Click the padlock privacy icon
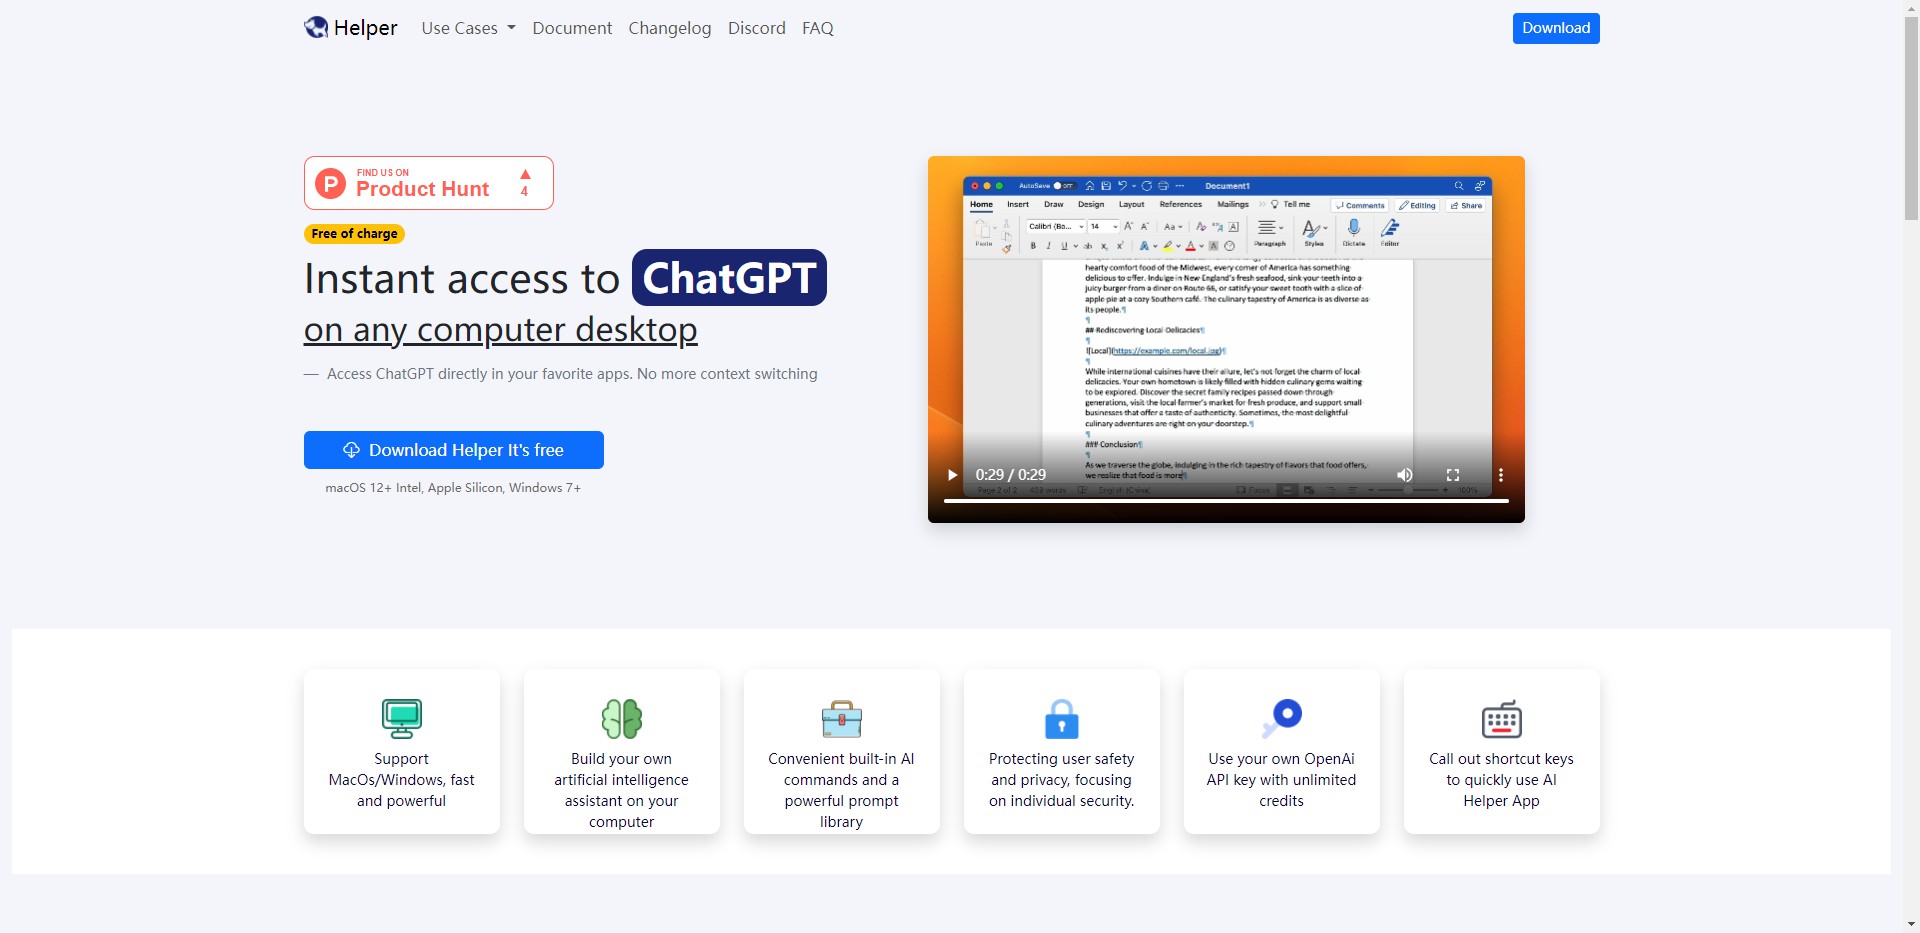 [1062, 718]
